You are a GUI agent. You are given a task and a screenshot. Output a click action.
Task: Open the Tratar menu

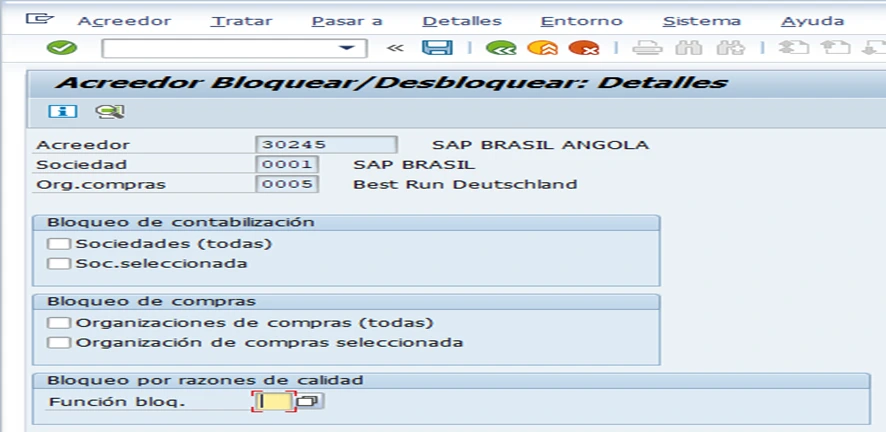[x=241, y=21]
